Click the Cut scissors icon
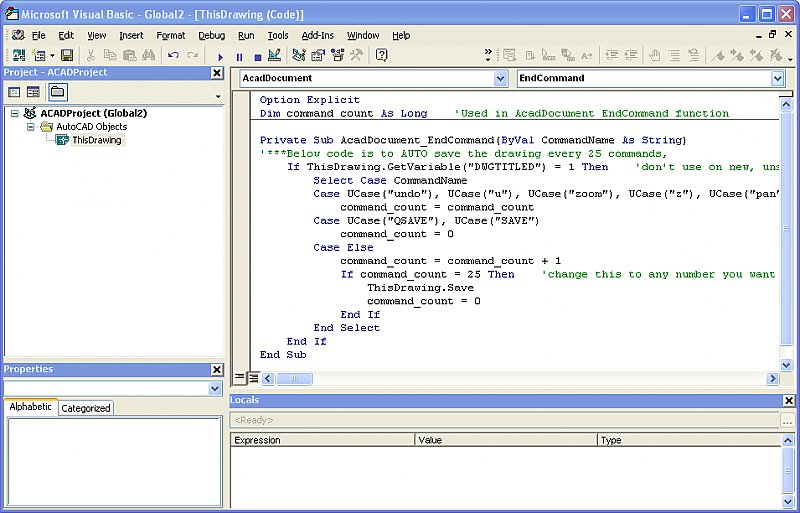Screen dimensions: 800x513 pyautogui.click(x=91, y=55)
